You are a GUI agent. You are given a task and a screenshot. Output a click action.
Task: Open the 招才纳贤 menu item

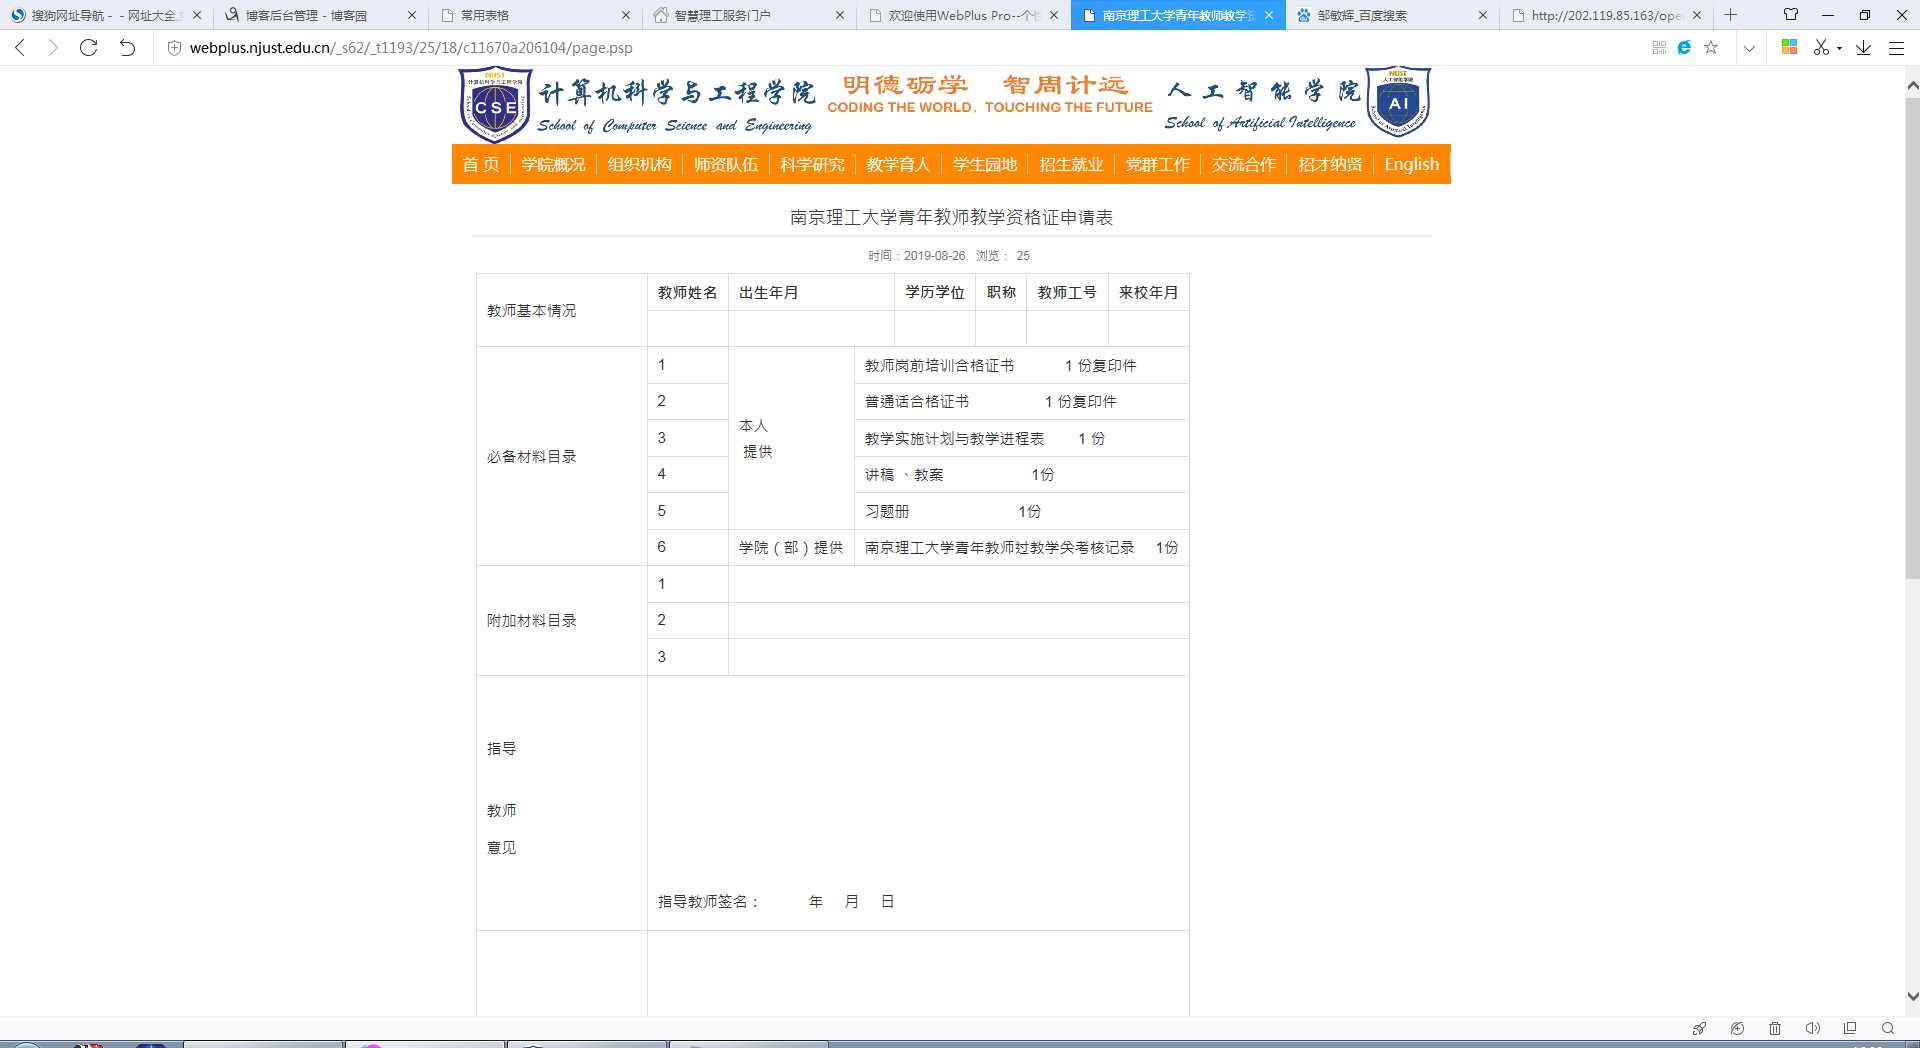[1330, 164]
